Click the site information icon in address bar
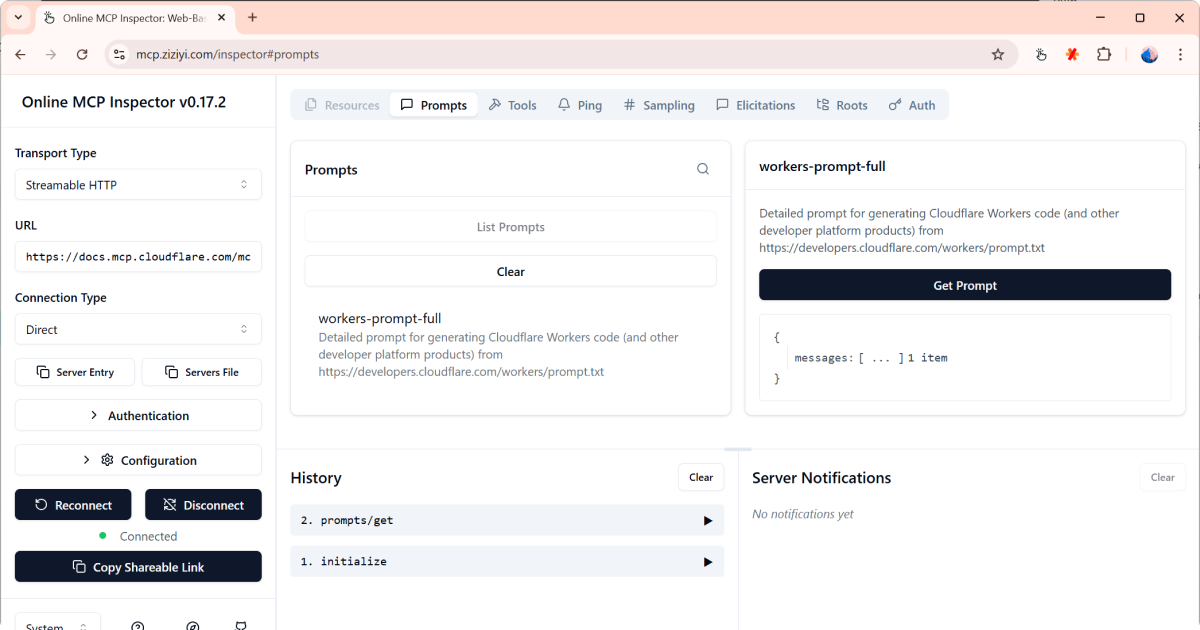1200x630 pixels. click(119, 54)
